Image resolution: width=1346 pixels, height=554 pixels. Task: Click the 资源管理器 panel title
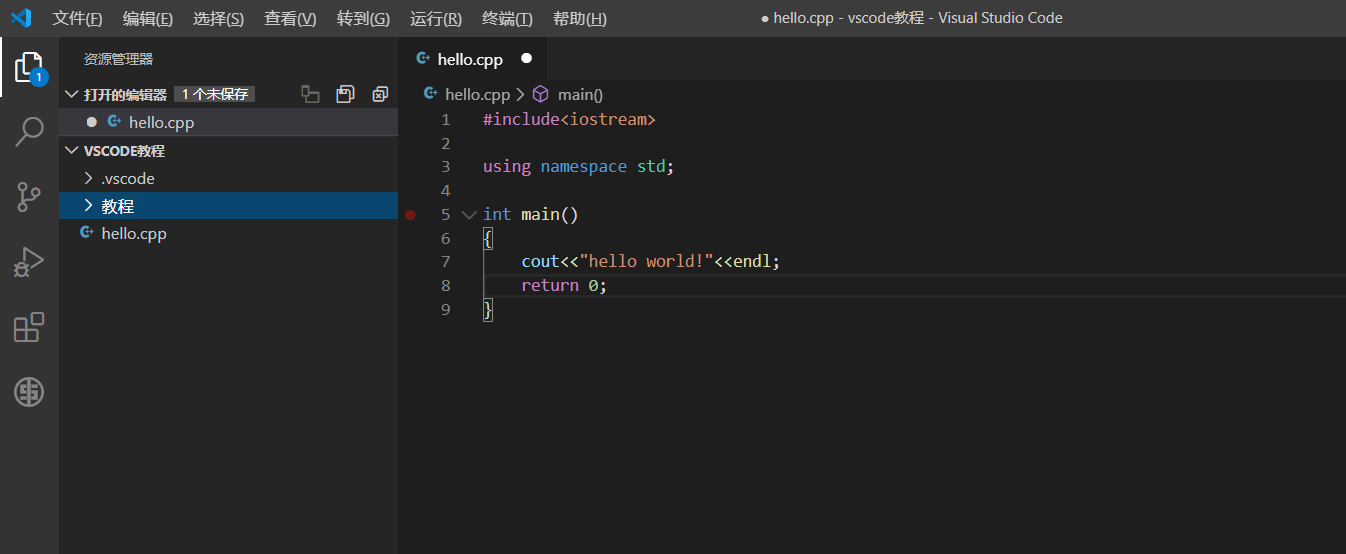118,60
